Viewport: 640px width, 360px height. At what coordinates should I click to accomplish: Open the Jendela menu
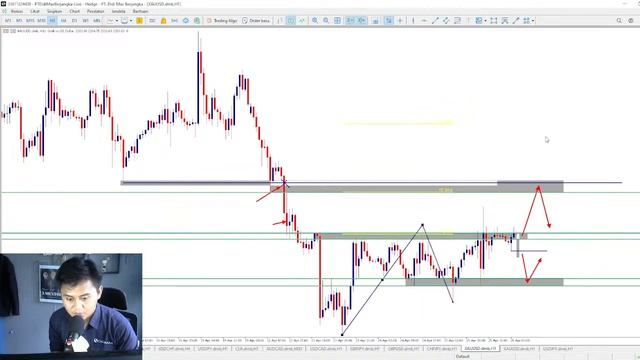pyautogui.click(x=119, y=11)
